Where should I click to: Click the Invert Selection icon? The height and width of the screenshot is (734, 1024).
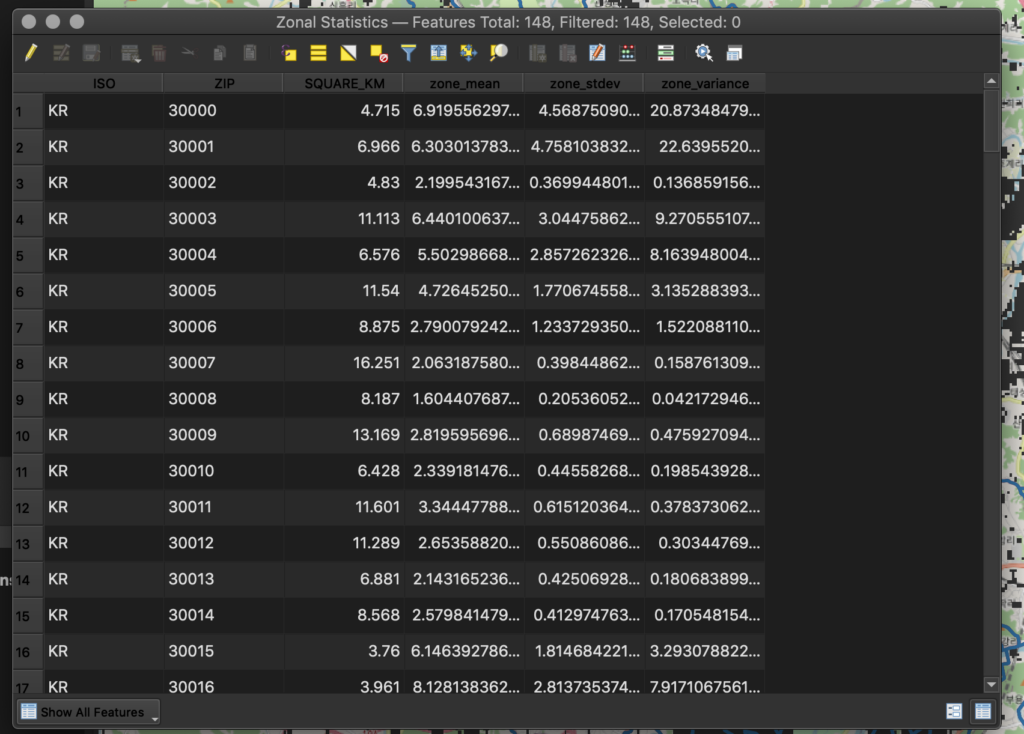(x=348, y=53)
